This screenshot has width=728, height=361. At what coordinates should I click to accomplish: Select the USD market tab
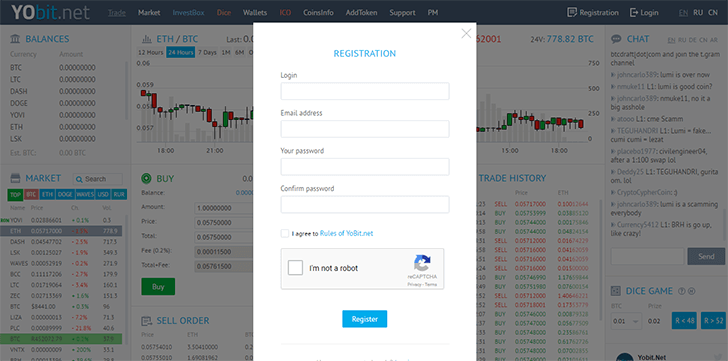[103, 194]
